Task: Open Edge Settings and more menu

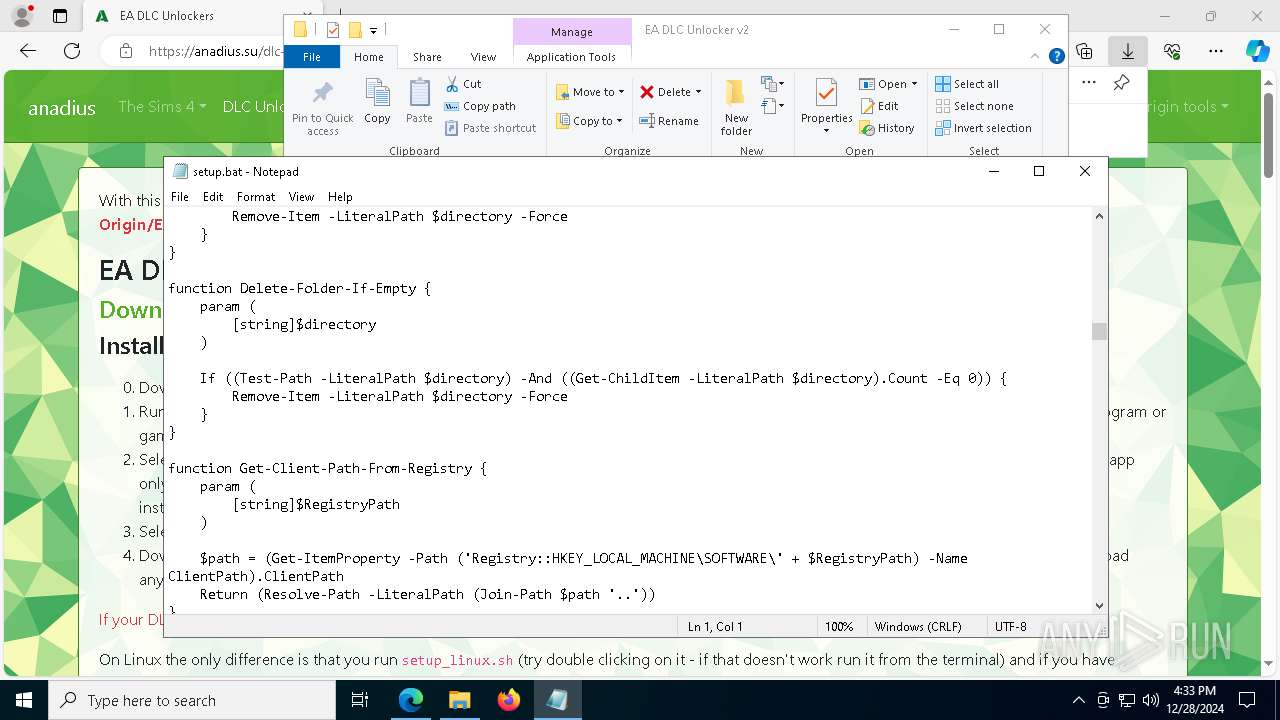Action: (1216, 51)
